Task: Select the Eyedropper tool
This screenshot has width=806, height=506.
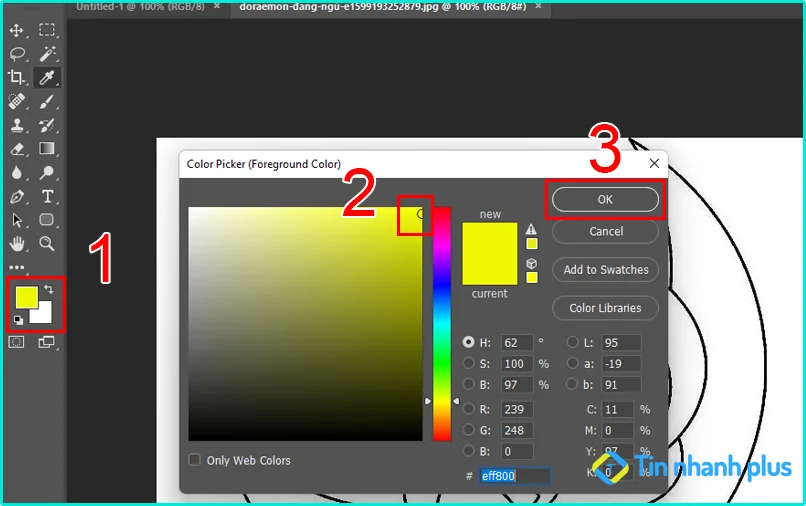Action: pyautogui.click(x=47, y=77)
